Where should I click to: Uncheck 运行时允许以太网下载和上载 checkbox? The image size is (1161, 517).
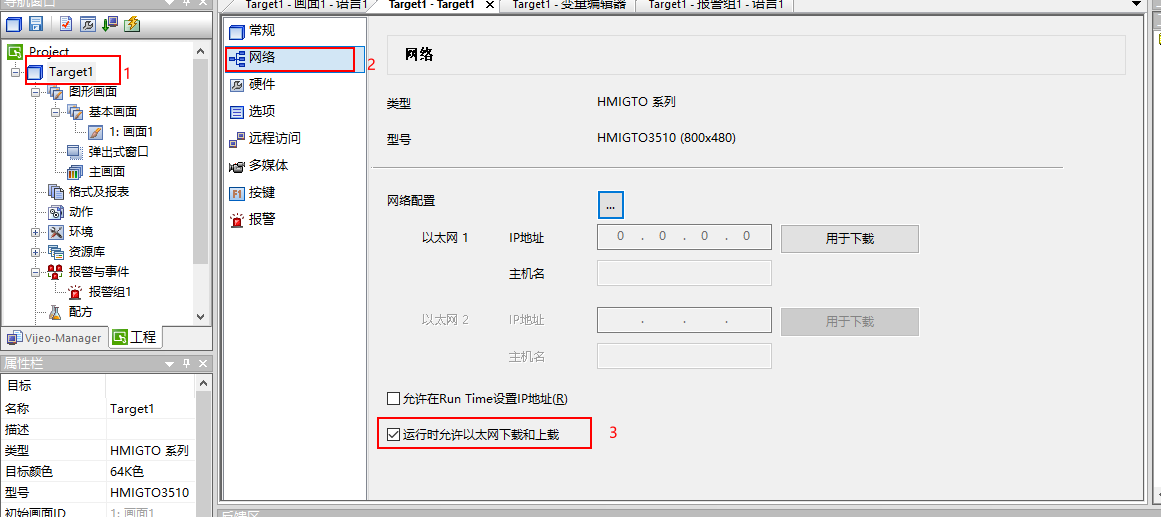(x=394, y=435)
